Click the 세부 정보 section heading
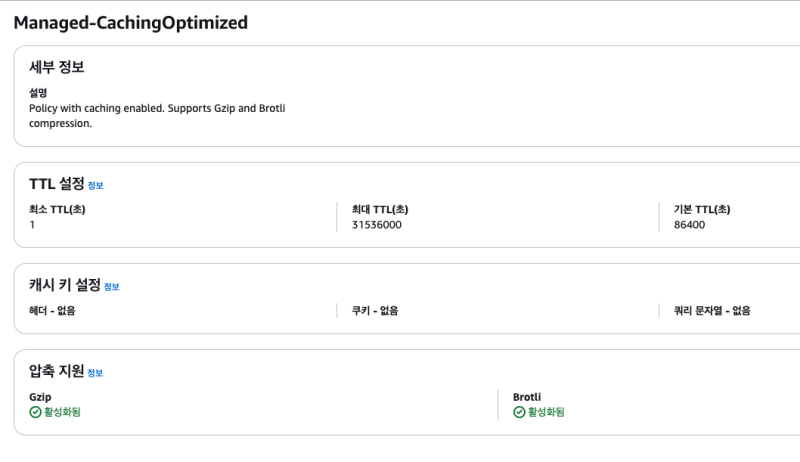 tap(57, 68)
